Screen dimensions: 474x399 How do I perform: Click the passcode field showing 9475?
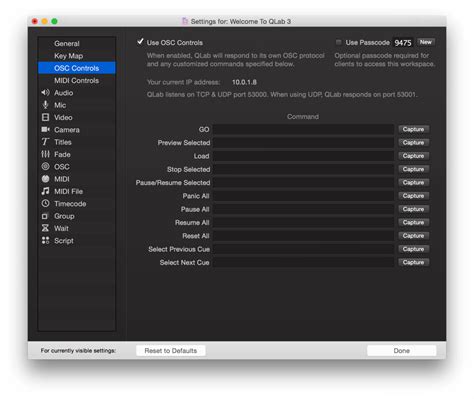tap(403, 43)
